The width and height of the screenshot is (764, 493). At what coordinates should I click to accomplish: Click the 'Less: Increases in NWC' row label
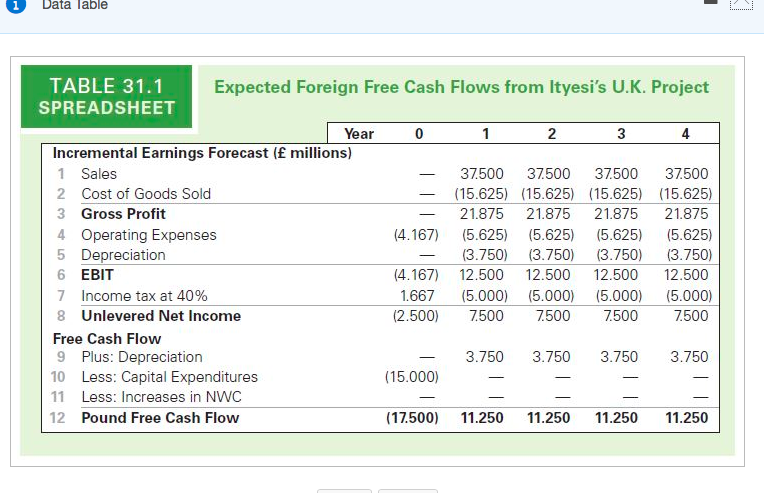161,397
